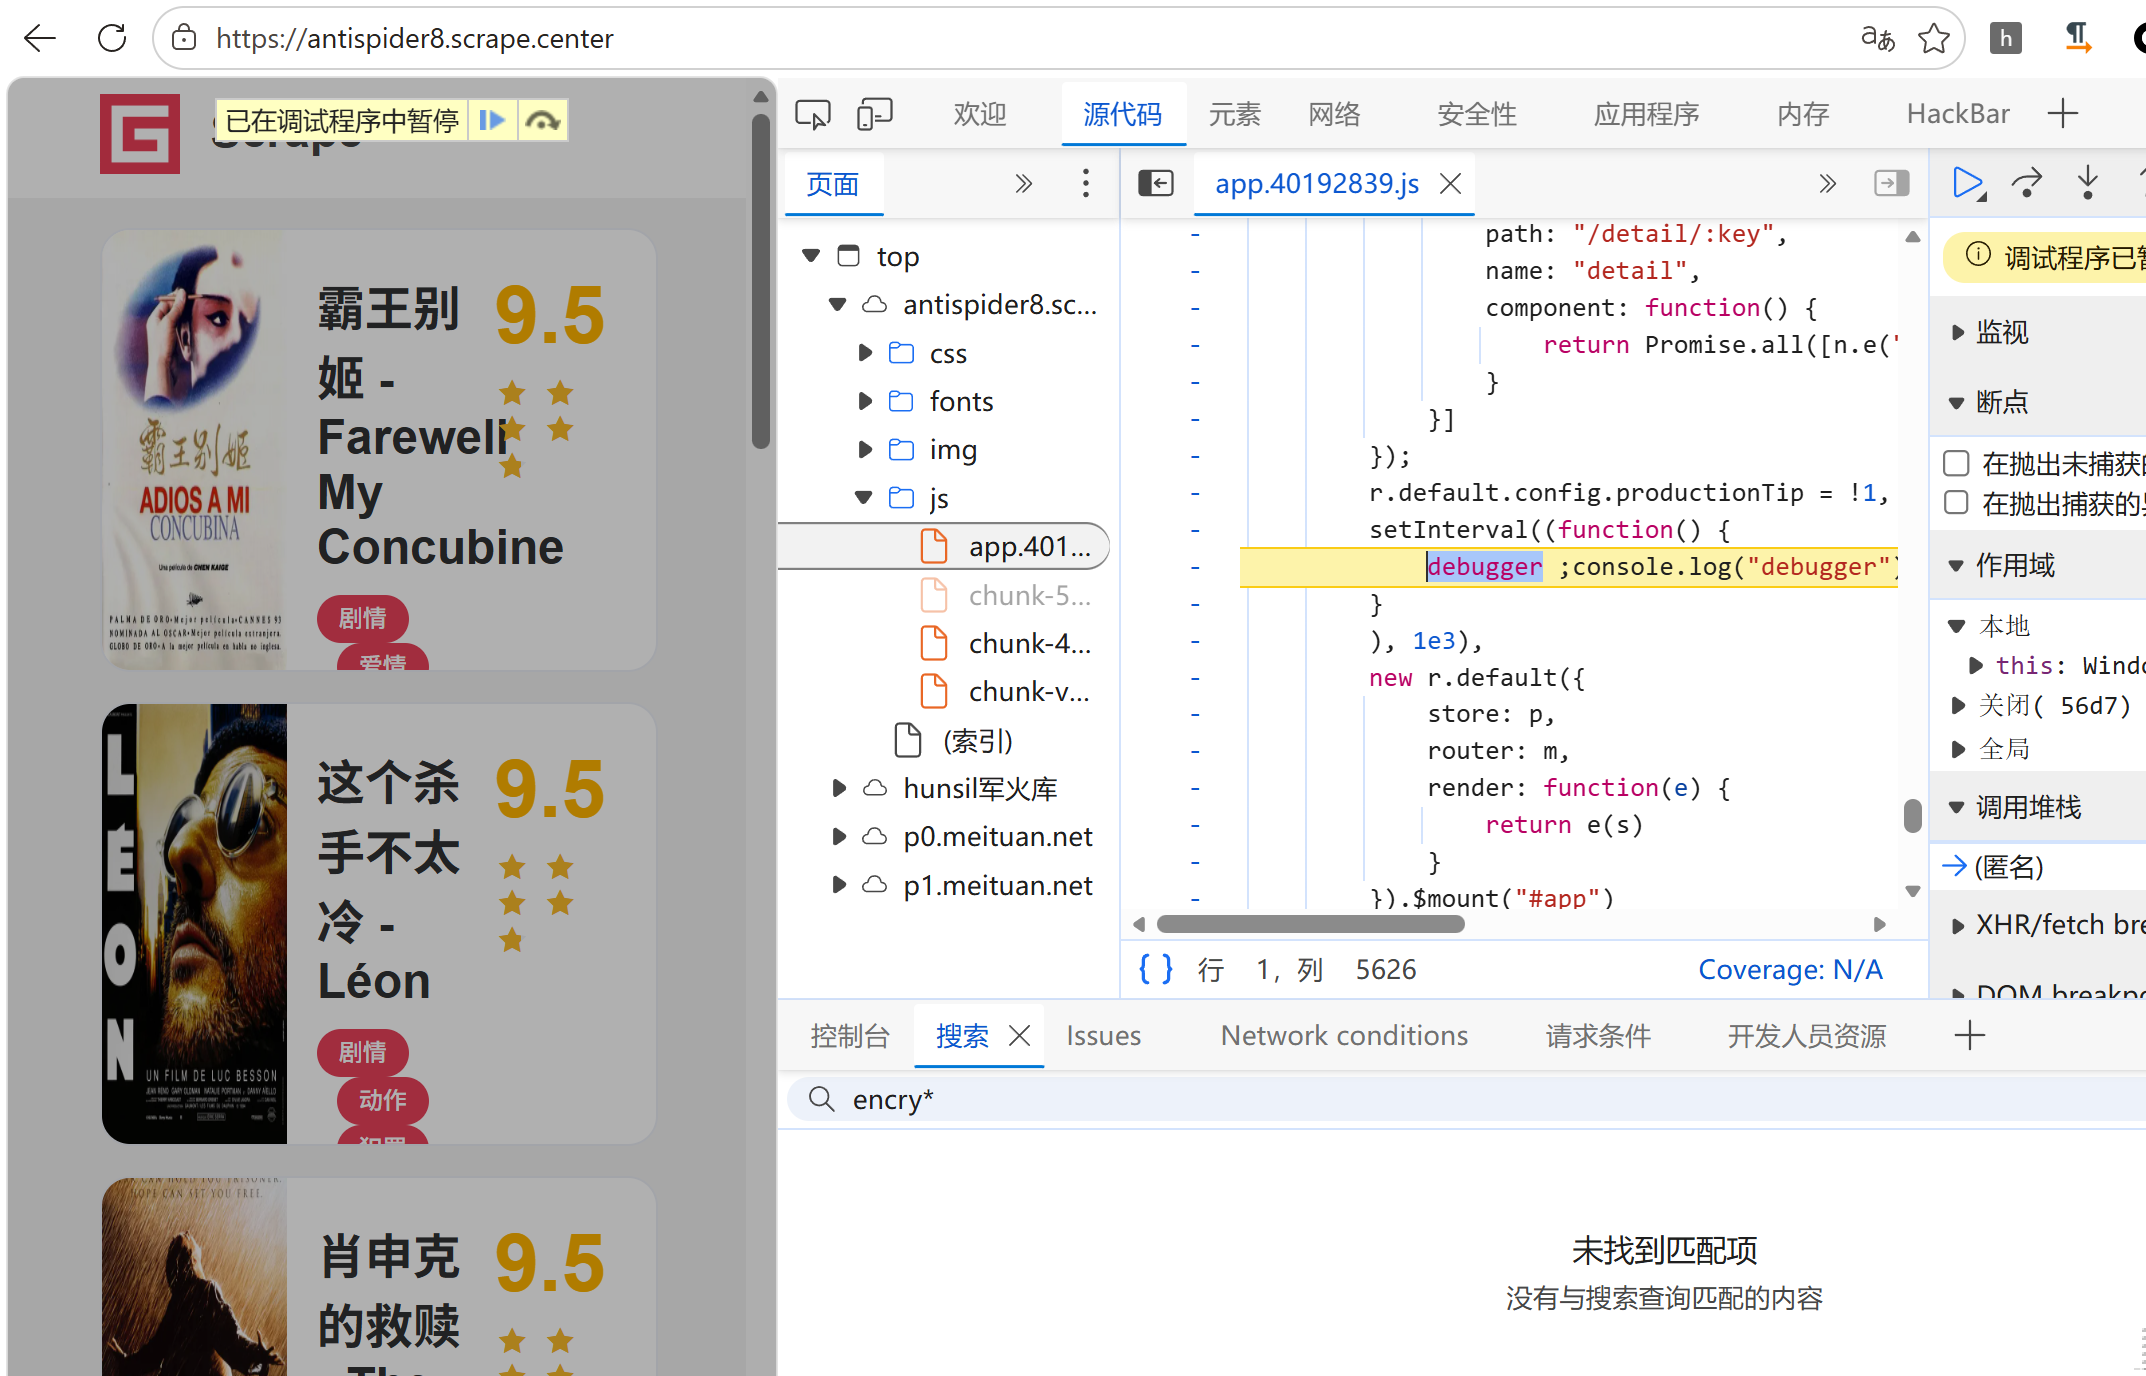Hide the debugger sidebar pane
This screenshot has height=1376, width=2146.
(x=1891, y=183)
